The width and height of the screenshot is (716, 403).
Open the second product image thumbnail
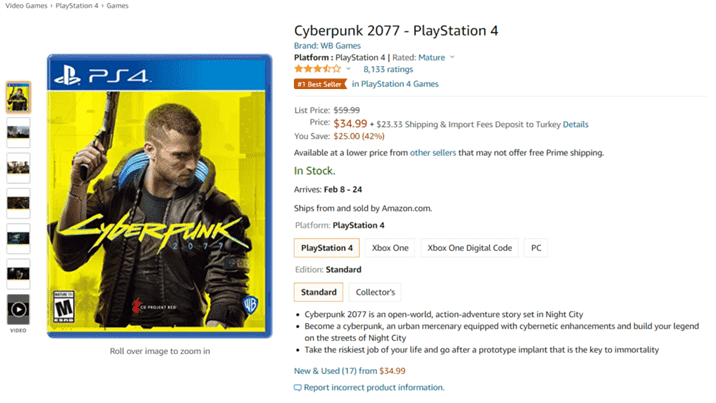[x=18, y=132]
